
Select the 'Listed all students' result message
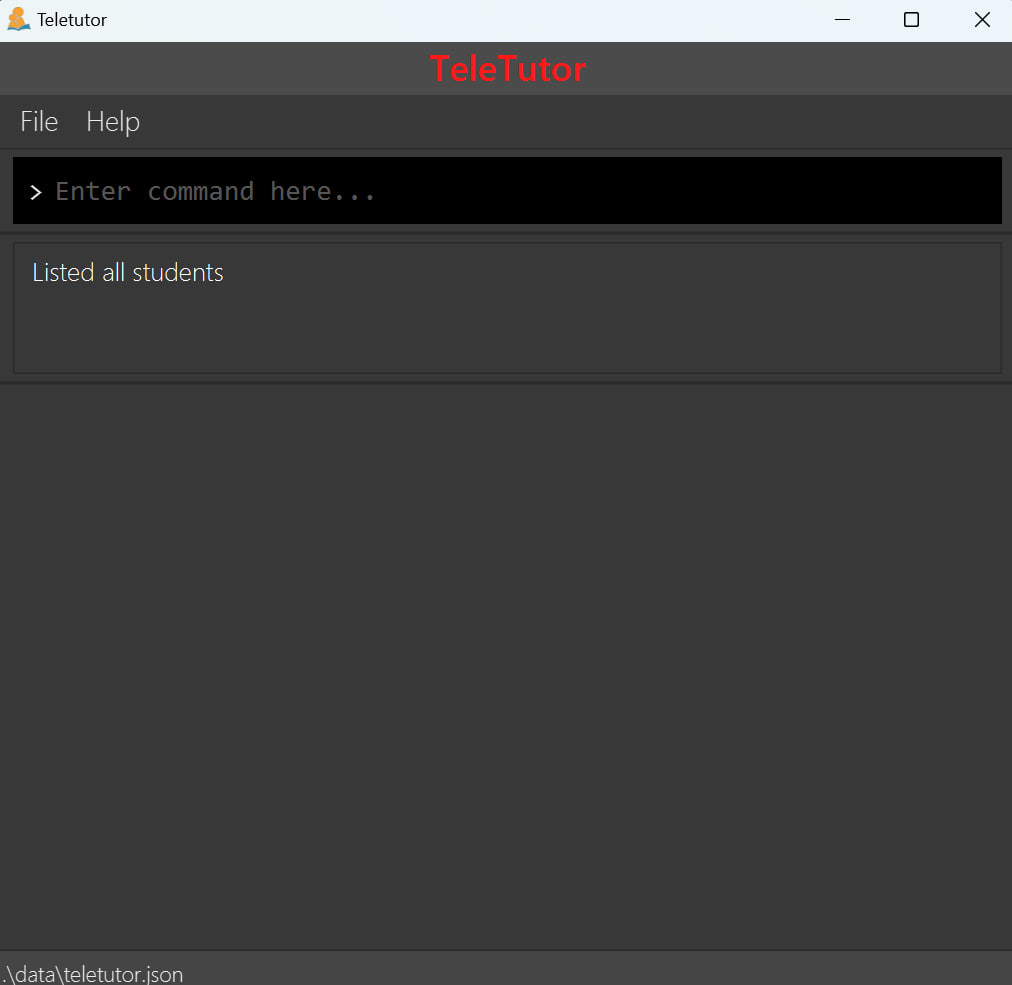click(128, 273)
